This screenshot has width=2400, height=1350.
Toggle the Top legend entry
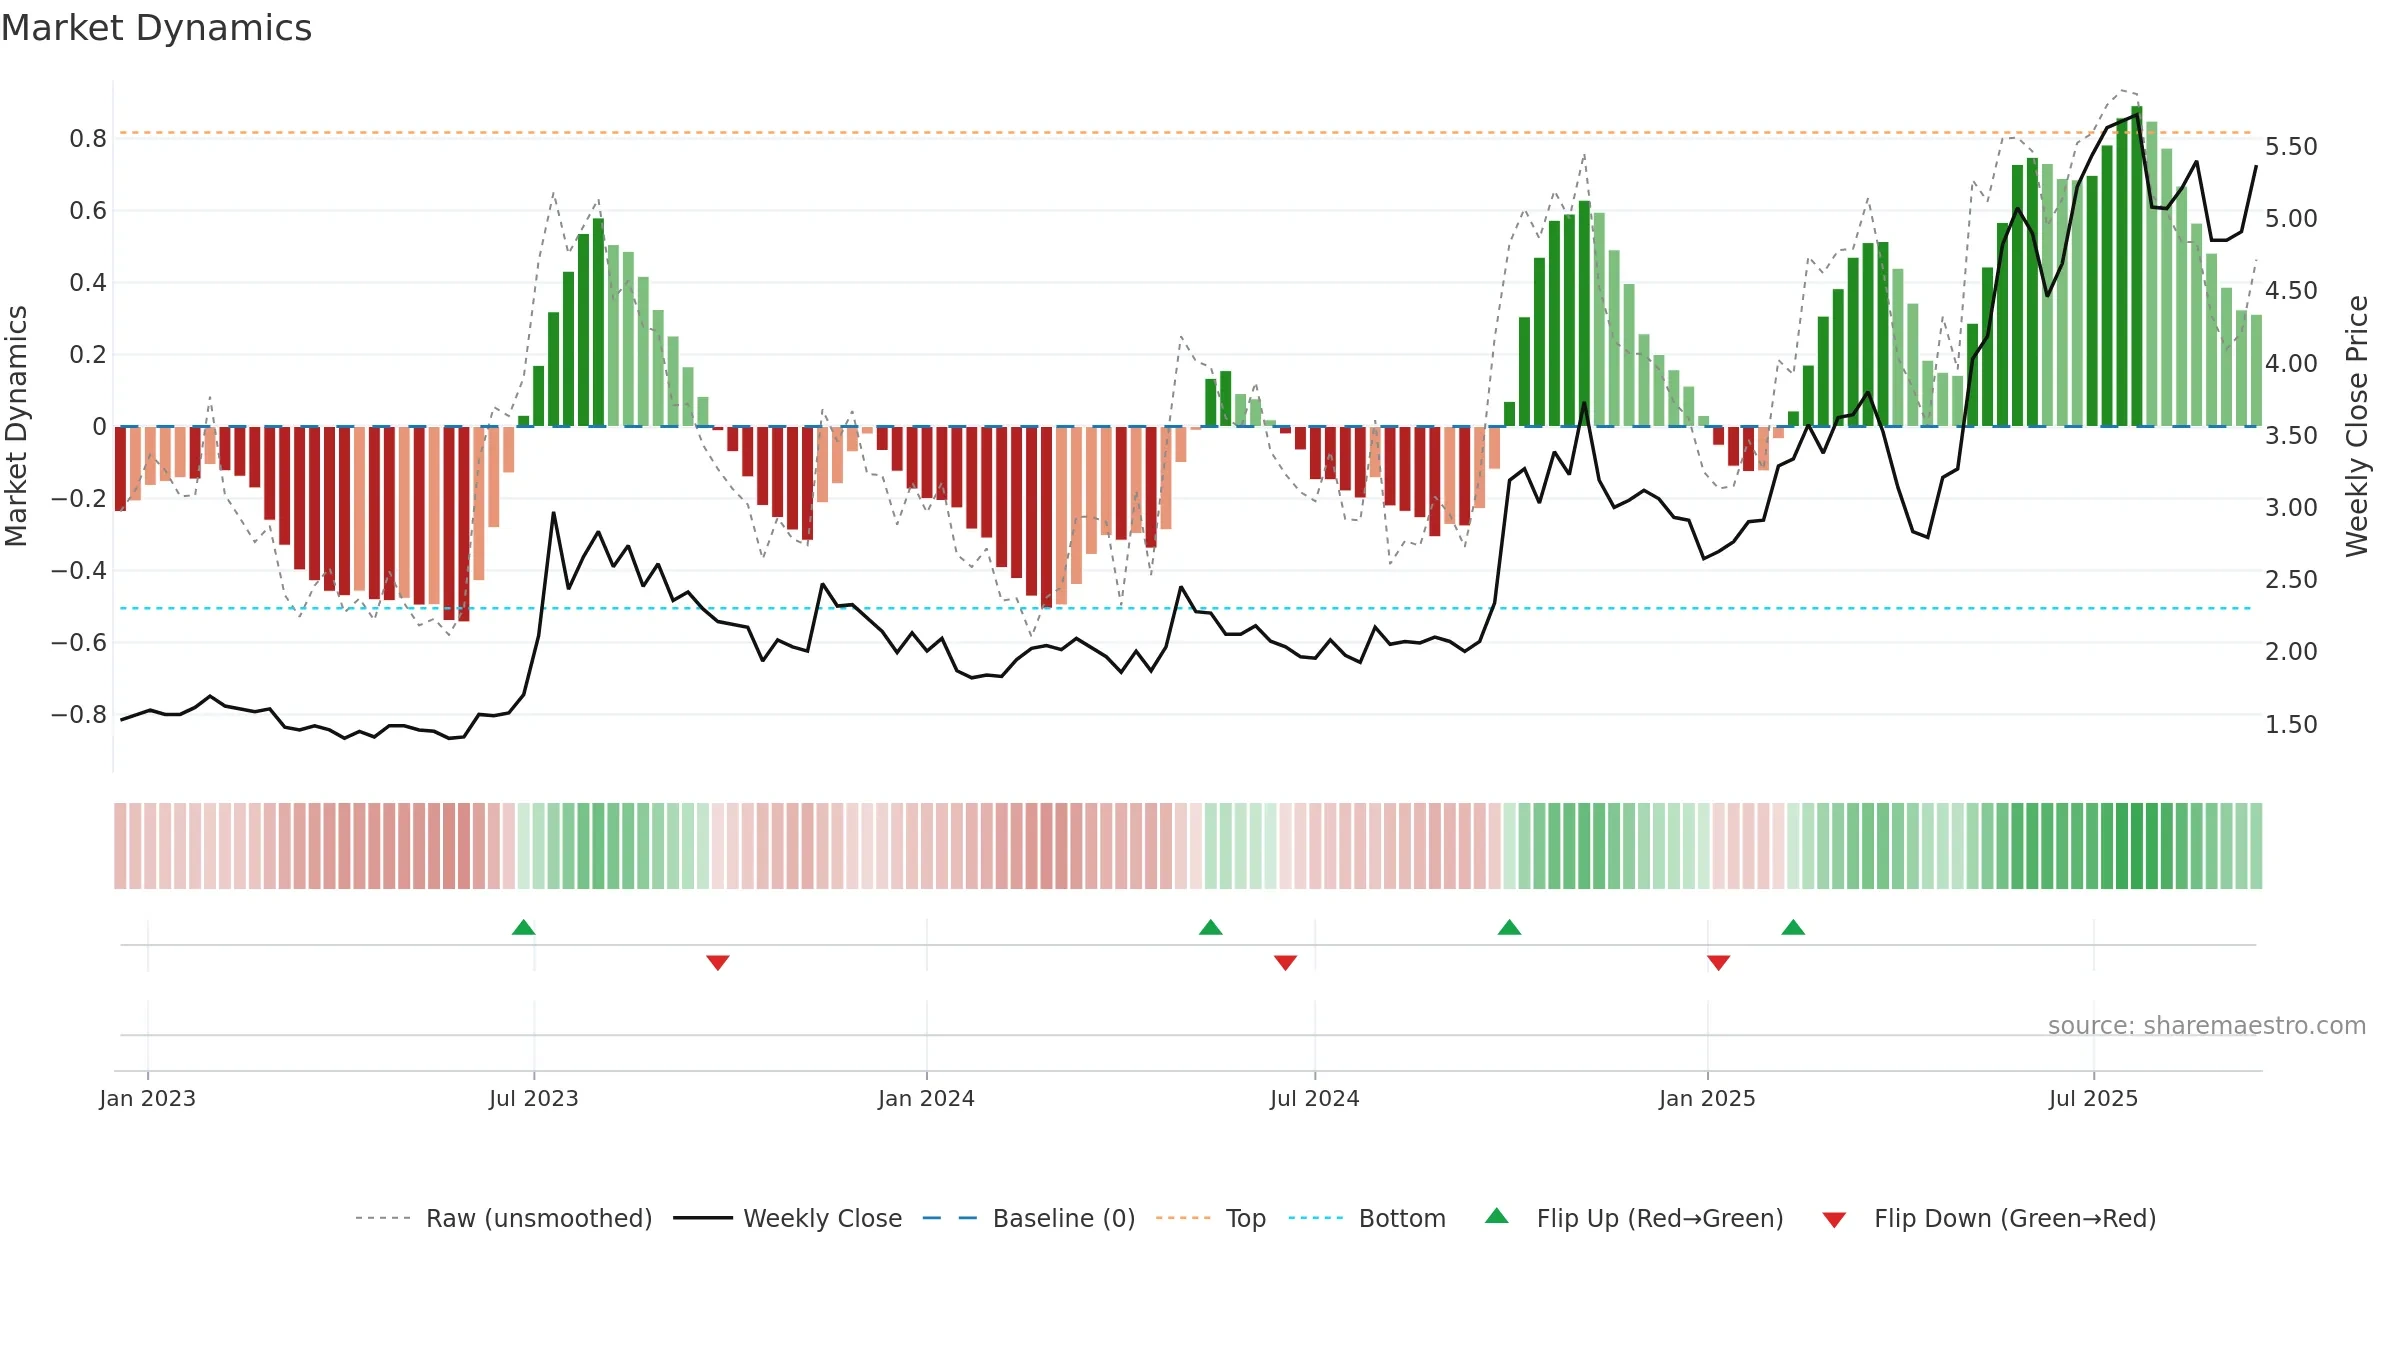[x=1211, y=1218]
